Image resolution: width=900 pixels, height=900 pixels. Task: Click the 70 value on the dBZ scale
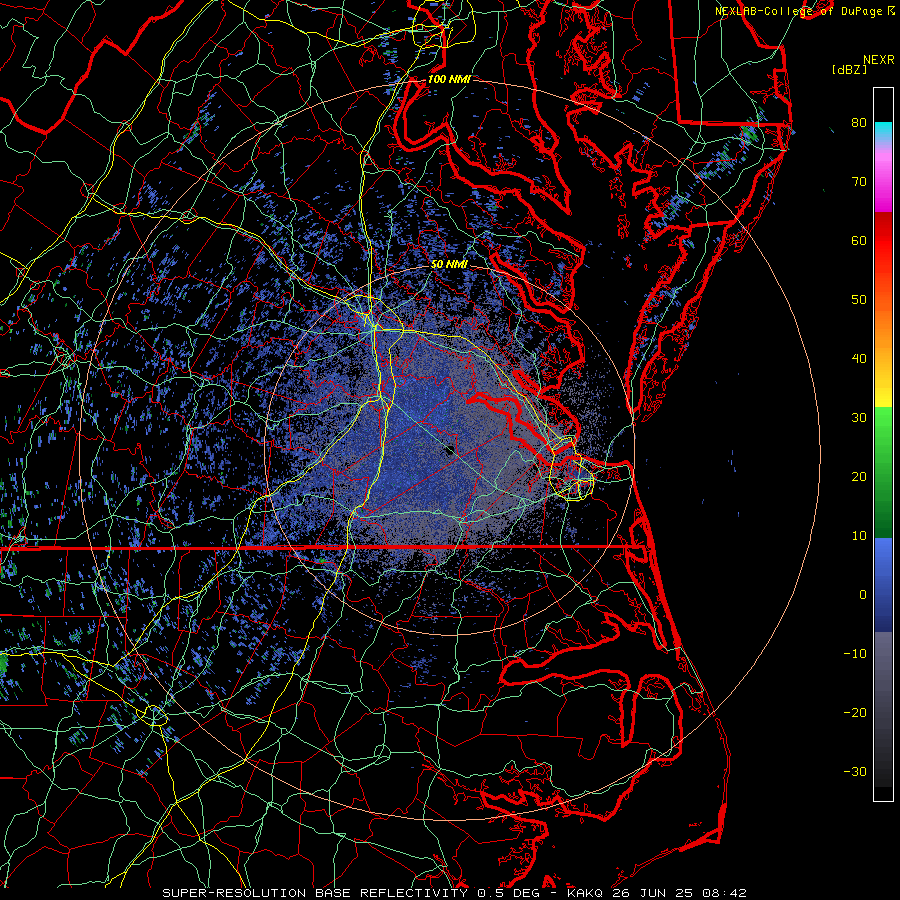(x=859, y=181)
